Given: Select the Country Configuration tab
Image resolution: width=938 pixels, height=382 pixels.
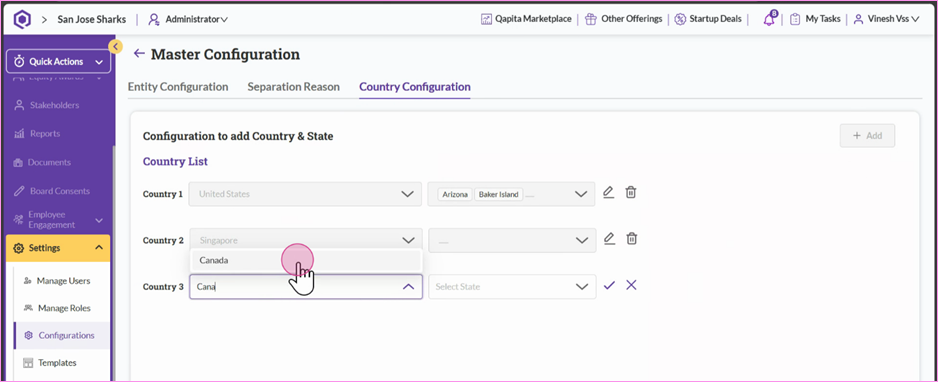Looking at the screenshot, I should coord(415,87).
